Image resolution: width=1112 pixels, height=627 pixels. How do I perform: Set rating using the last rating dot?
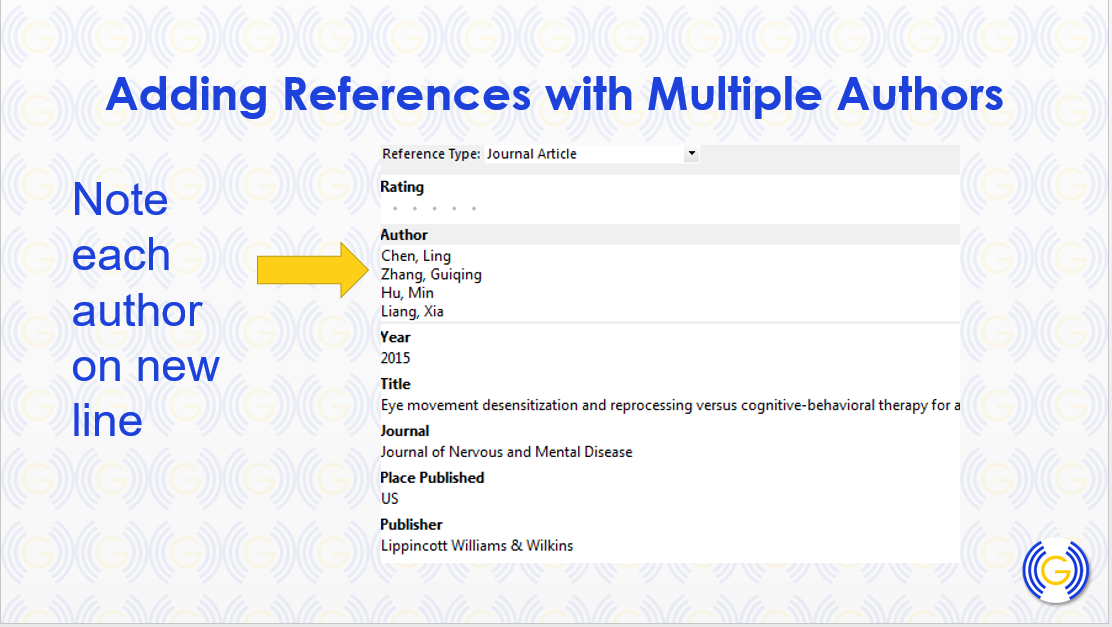tap(474, 209)
